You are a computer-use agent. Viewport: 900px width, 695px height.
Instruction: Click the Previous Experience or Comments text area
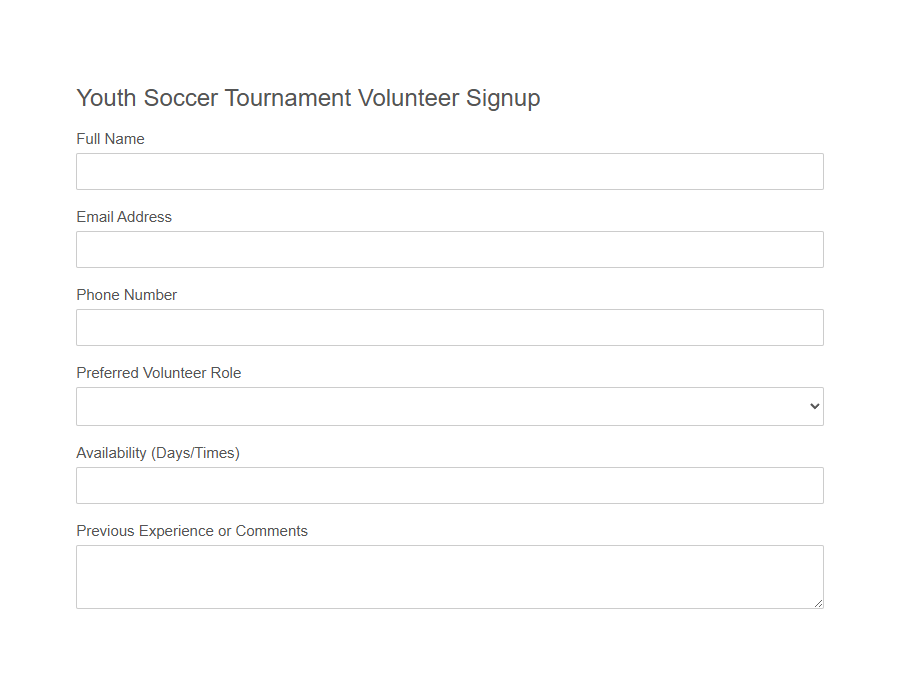point(450,576)
